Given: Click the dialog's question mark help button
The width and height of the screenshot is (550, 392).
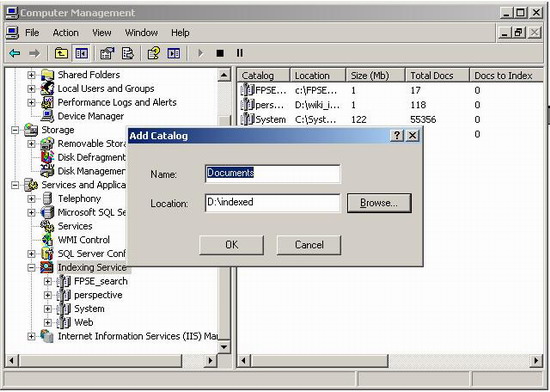Looking at the screenshot, I should [x=397, y=136].
